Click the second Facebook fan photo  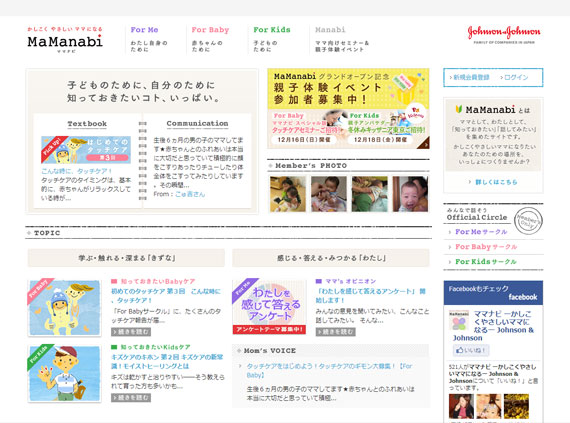pyautogui.click(x=489, y=406)
